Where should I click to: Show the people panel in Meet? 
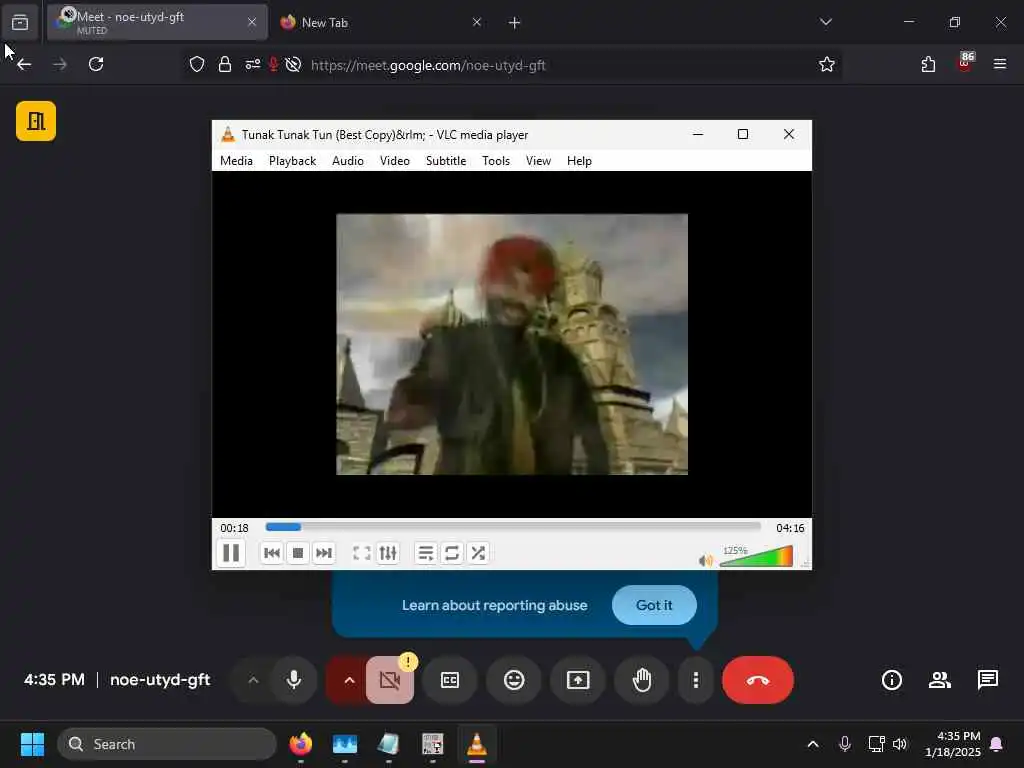940,680
